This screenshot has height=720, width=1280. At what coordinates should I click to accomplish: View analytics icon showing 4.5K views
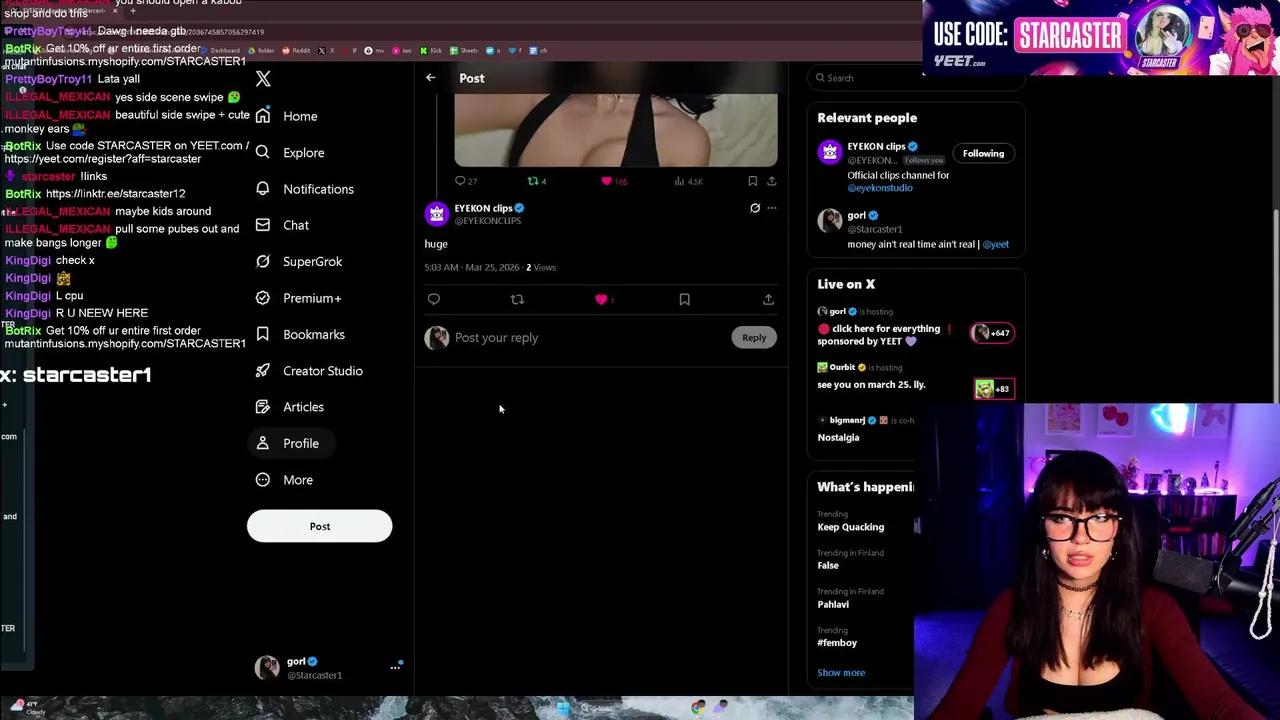pos(689,181)
